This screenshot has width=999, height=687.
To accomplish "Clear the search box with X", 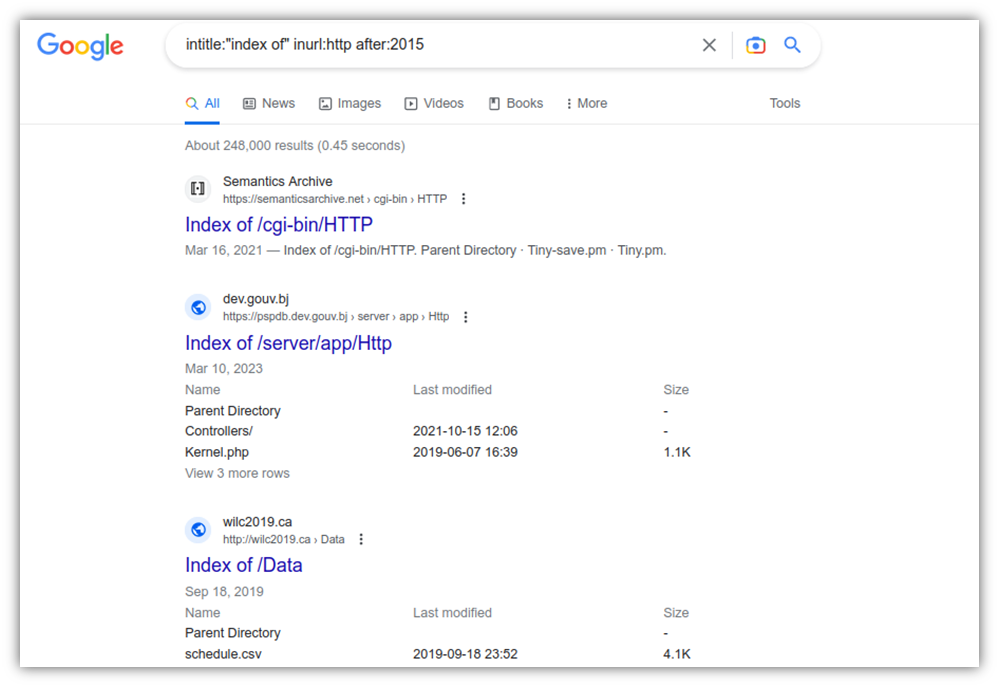I will click(x=709, y=45).
